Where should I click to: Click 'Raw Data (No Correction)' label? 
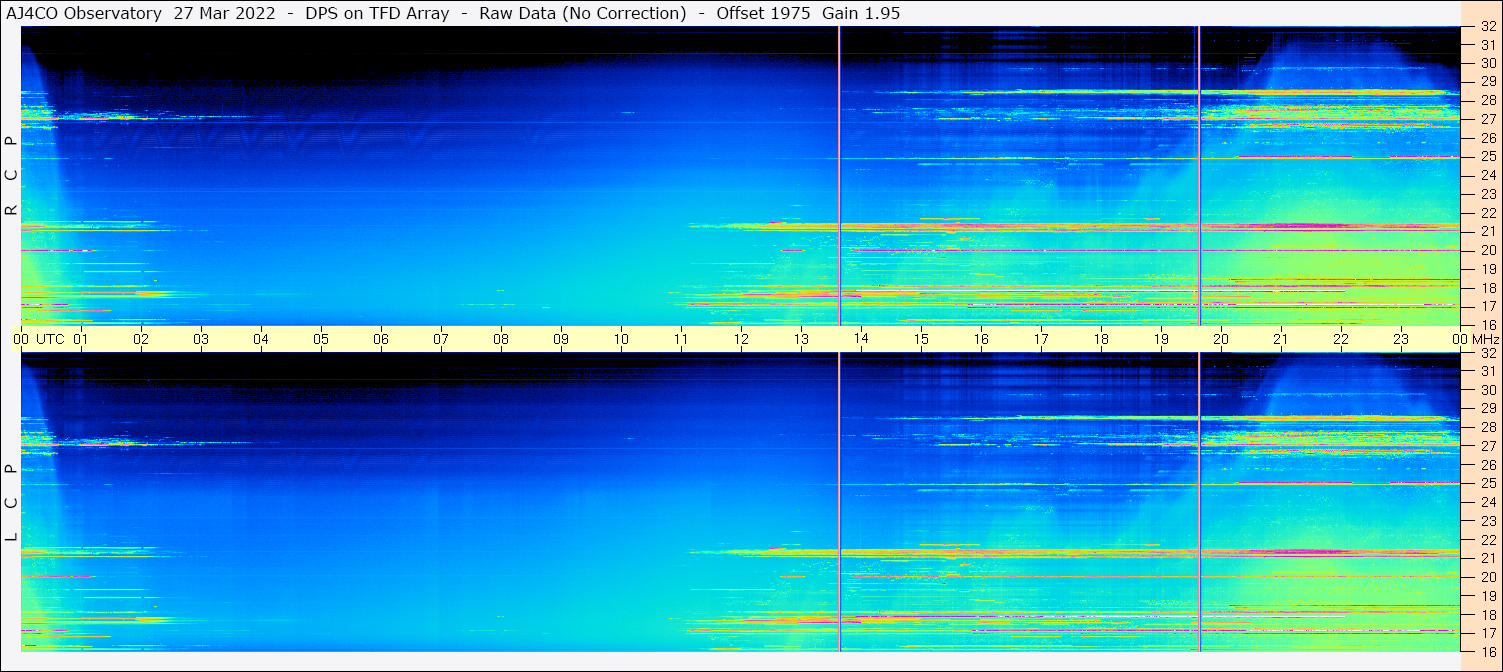583,13
